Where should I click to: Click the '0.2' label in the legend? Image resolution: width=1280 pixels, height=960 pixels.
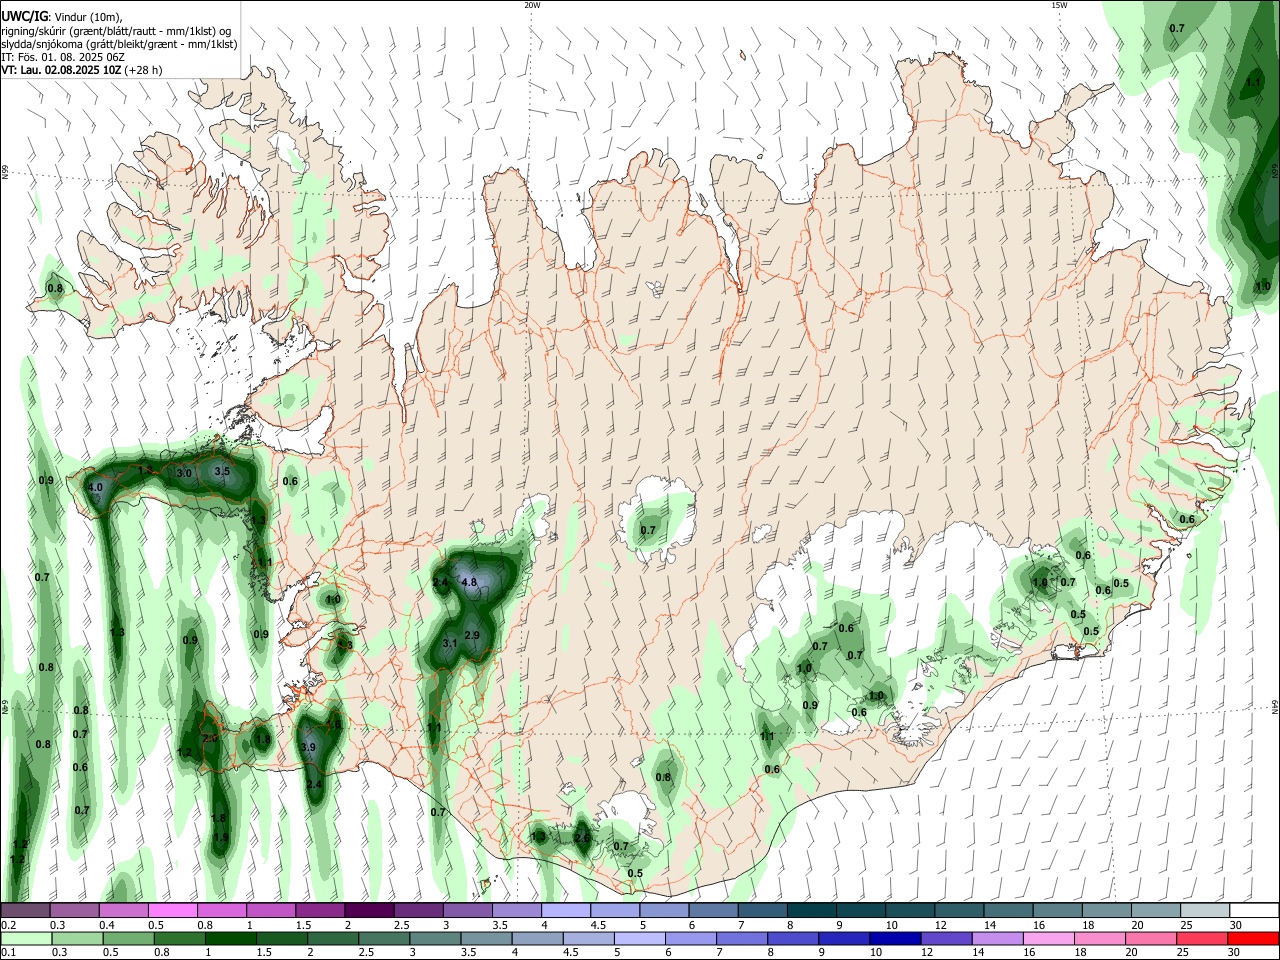(9, 925)
